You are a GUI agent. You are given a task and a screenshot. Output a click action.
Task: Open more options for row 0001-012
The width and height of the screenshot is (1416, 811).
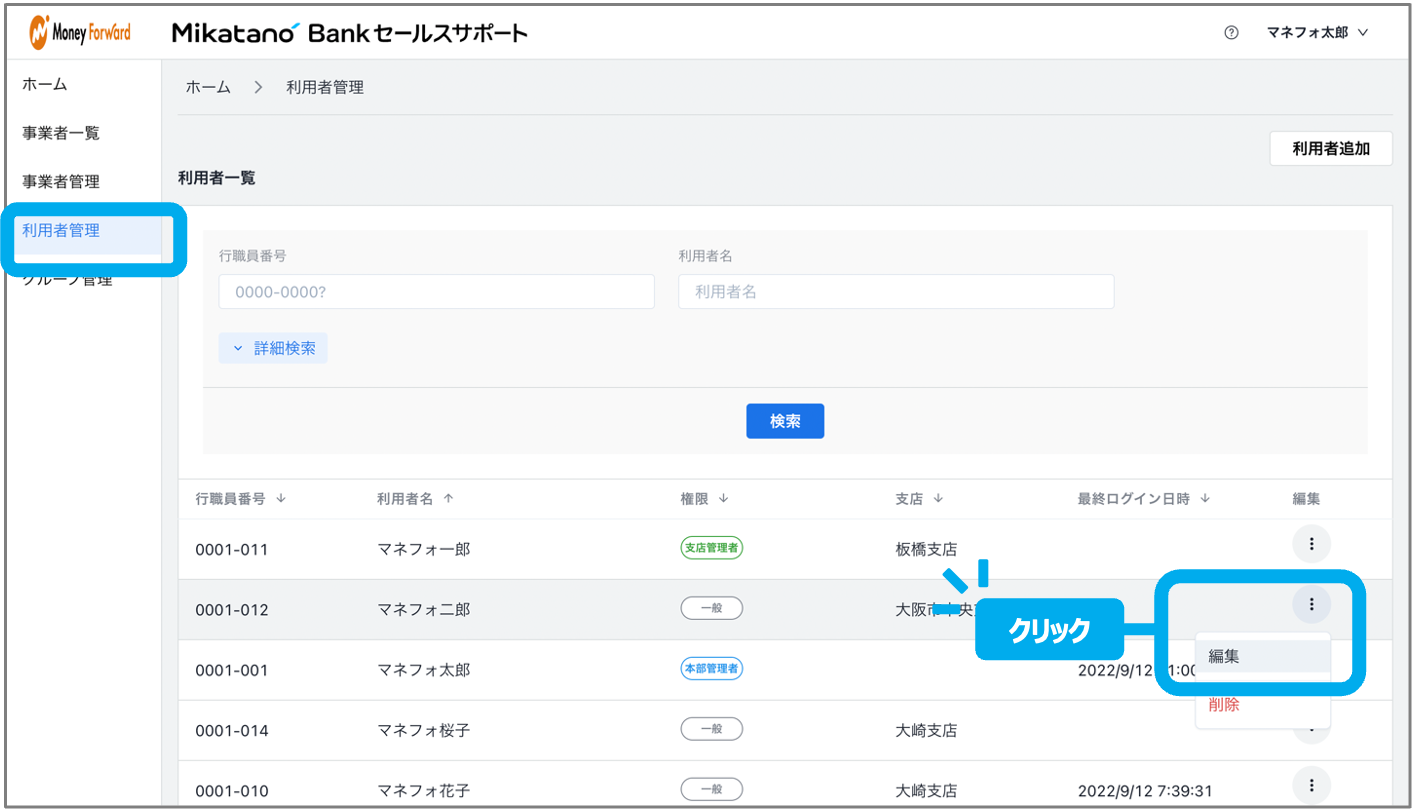(1311, 603)
